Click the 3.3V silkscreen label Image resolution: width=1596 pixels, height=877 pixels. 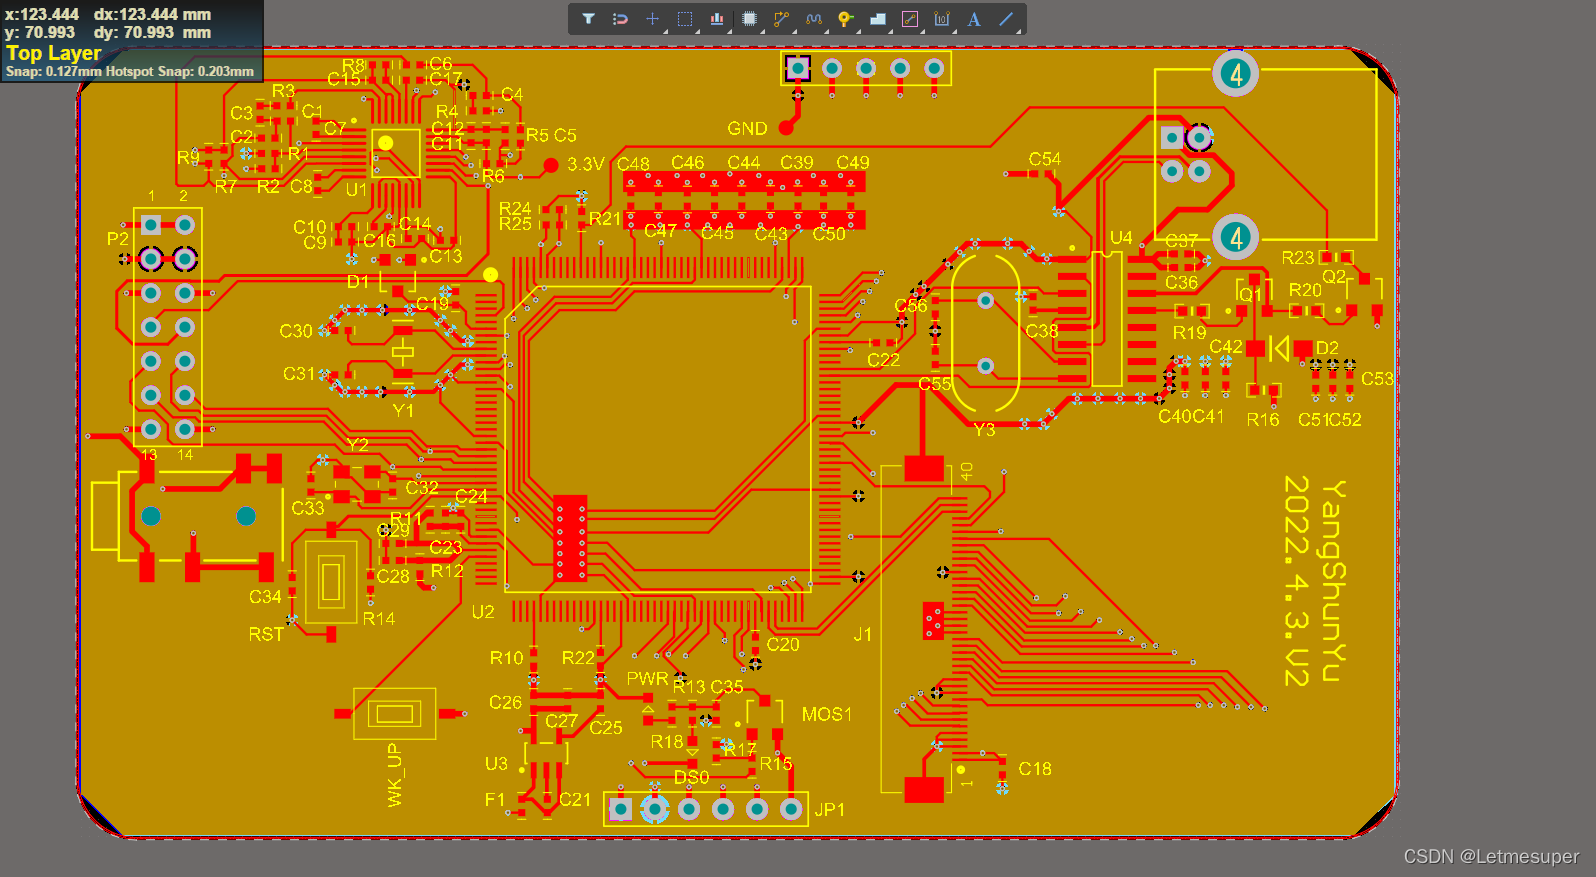coord(586,164)
